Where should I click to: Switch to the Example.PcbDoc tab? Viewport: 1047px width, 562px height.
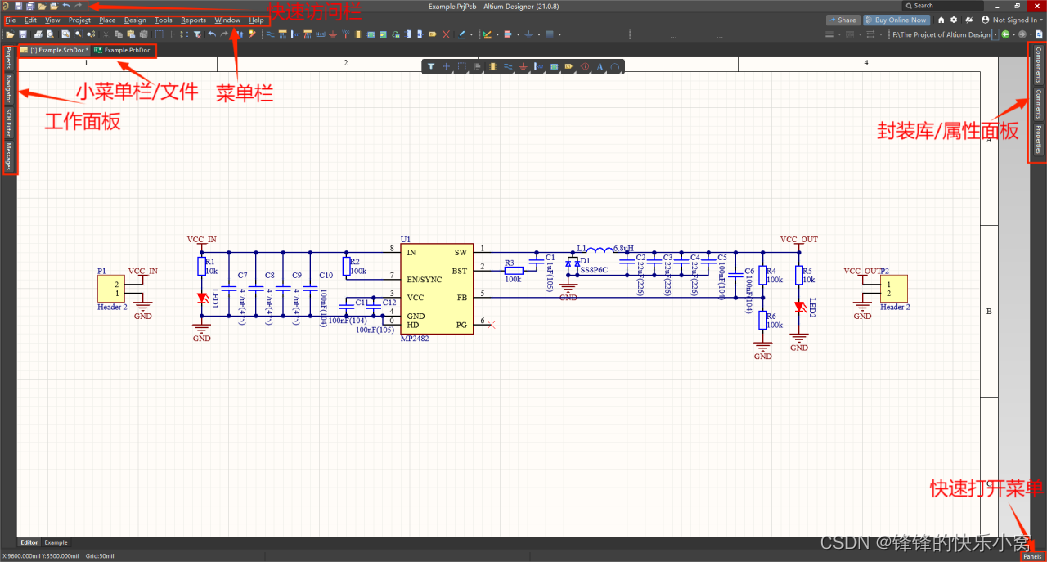pyautogui.click(x=124, y=50)
